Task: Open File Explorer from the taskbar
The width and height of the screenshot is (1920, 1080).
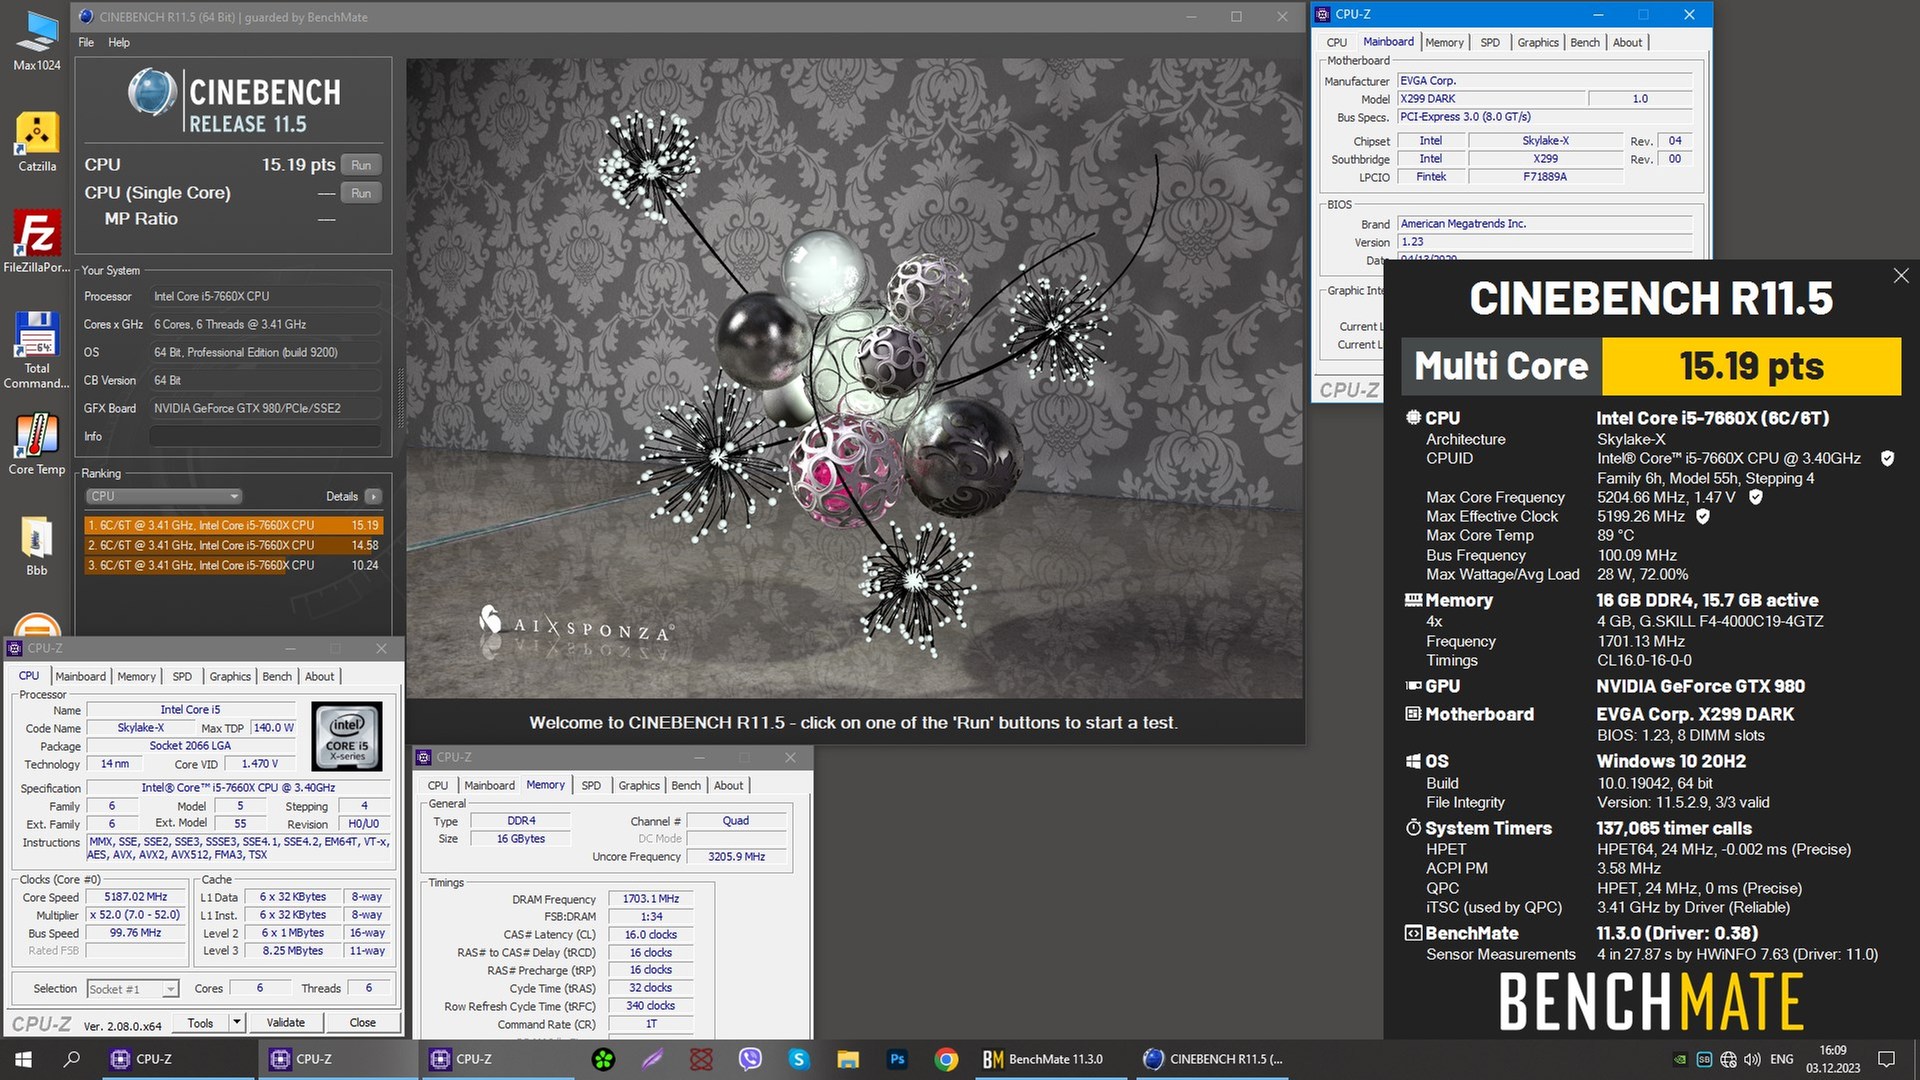Action: (848, 1059)
